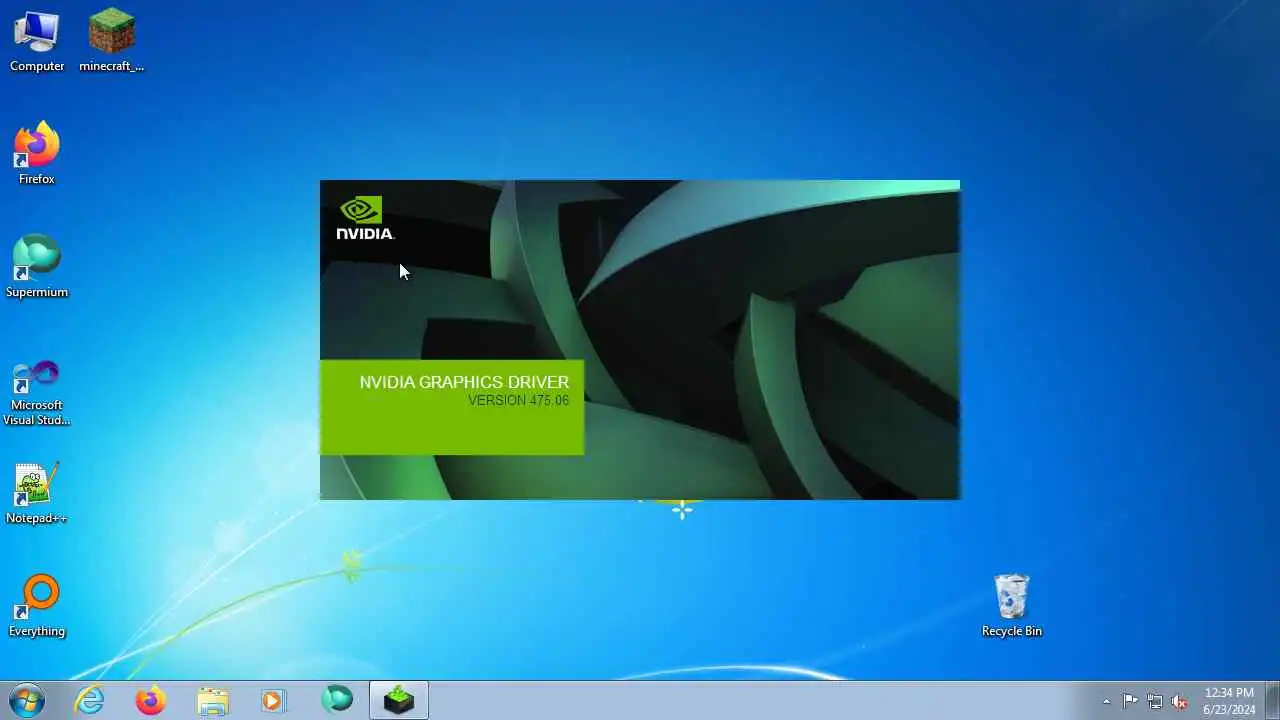Launch Firefox from the taskbar
The height and width of the screenshot is (720, 1280).
[x=151, y=701]
